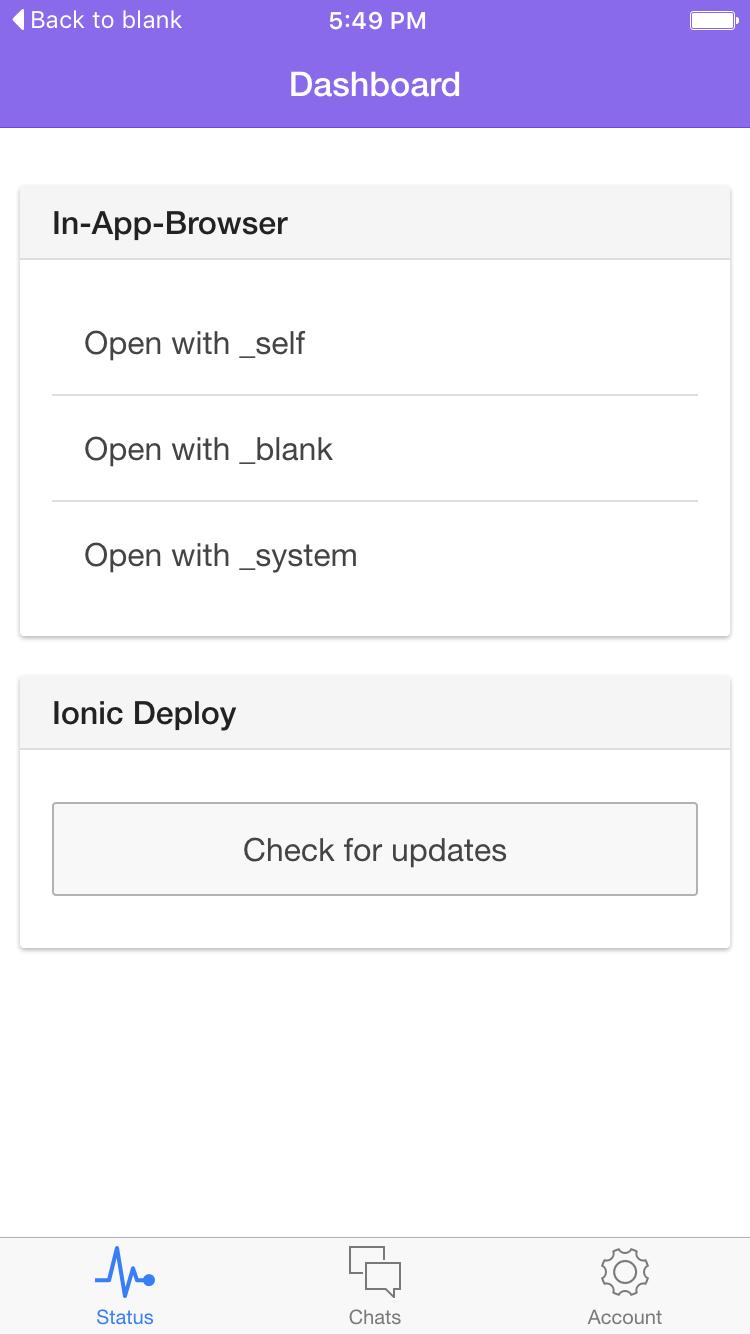
Task: Click the Status tab pulse waveform graphic
Action: point(124,1275)
